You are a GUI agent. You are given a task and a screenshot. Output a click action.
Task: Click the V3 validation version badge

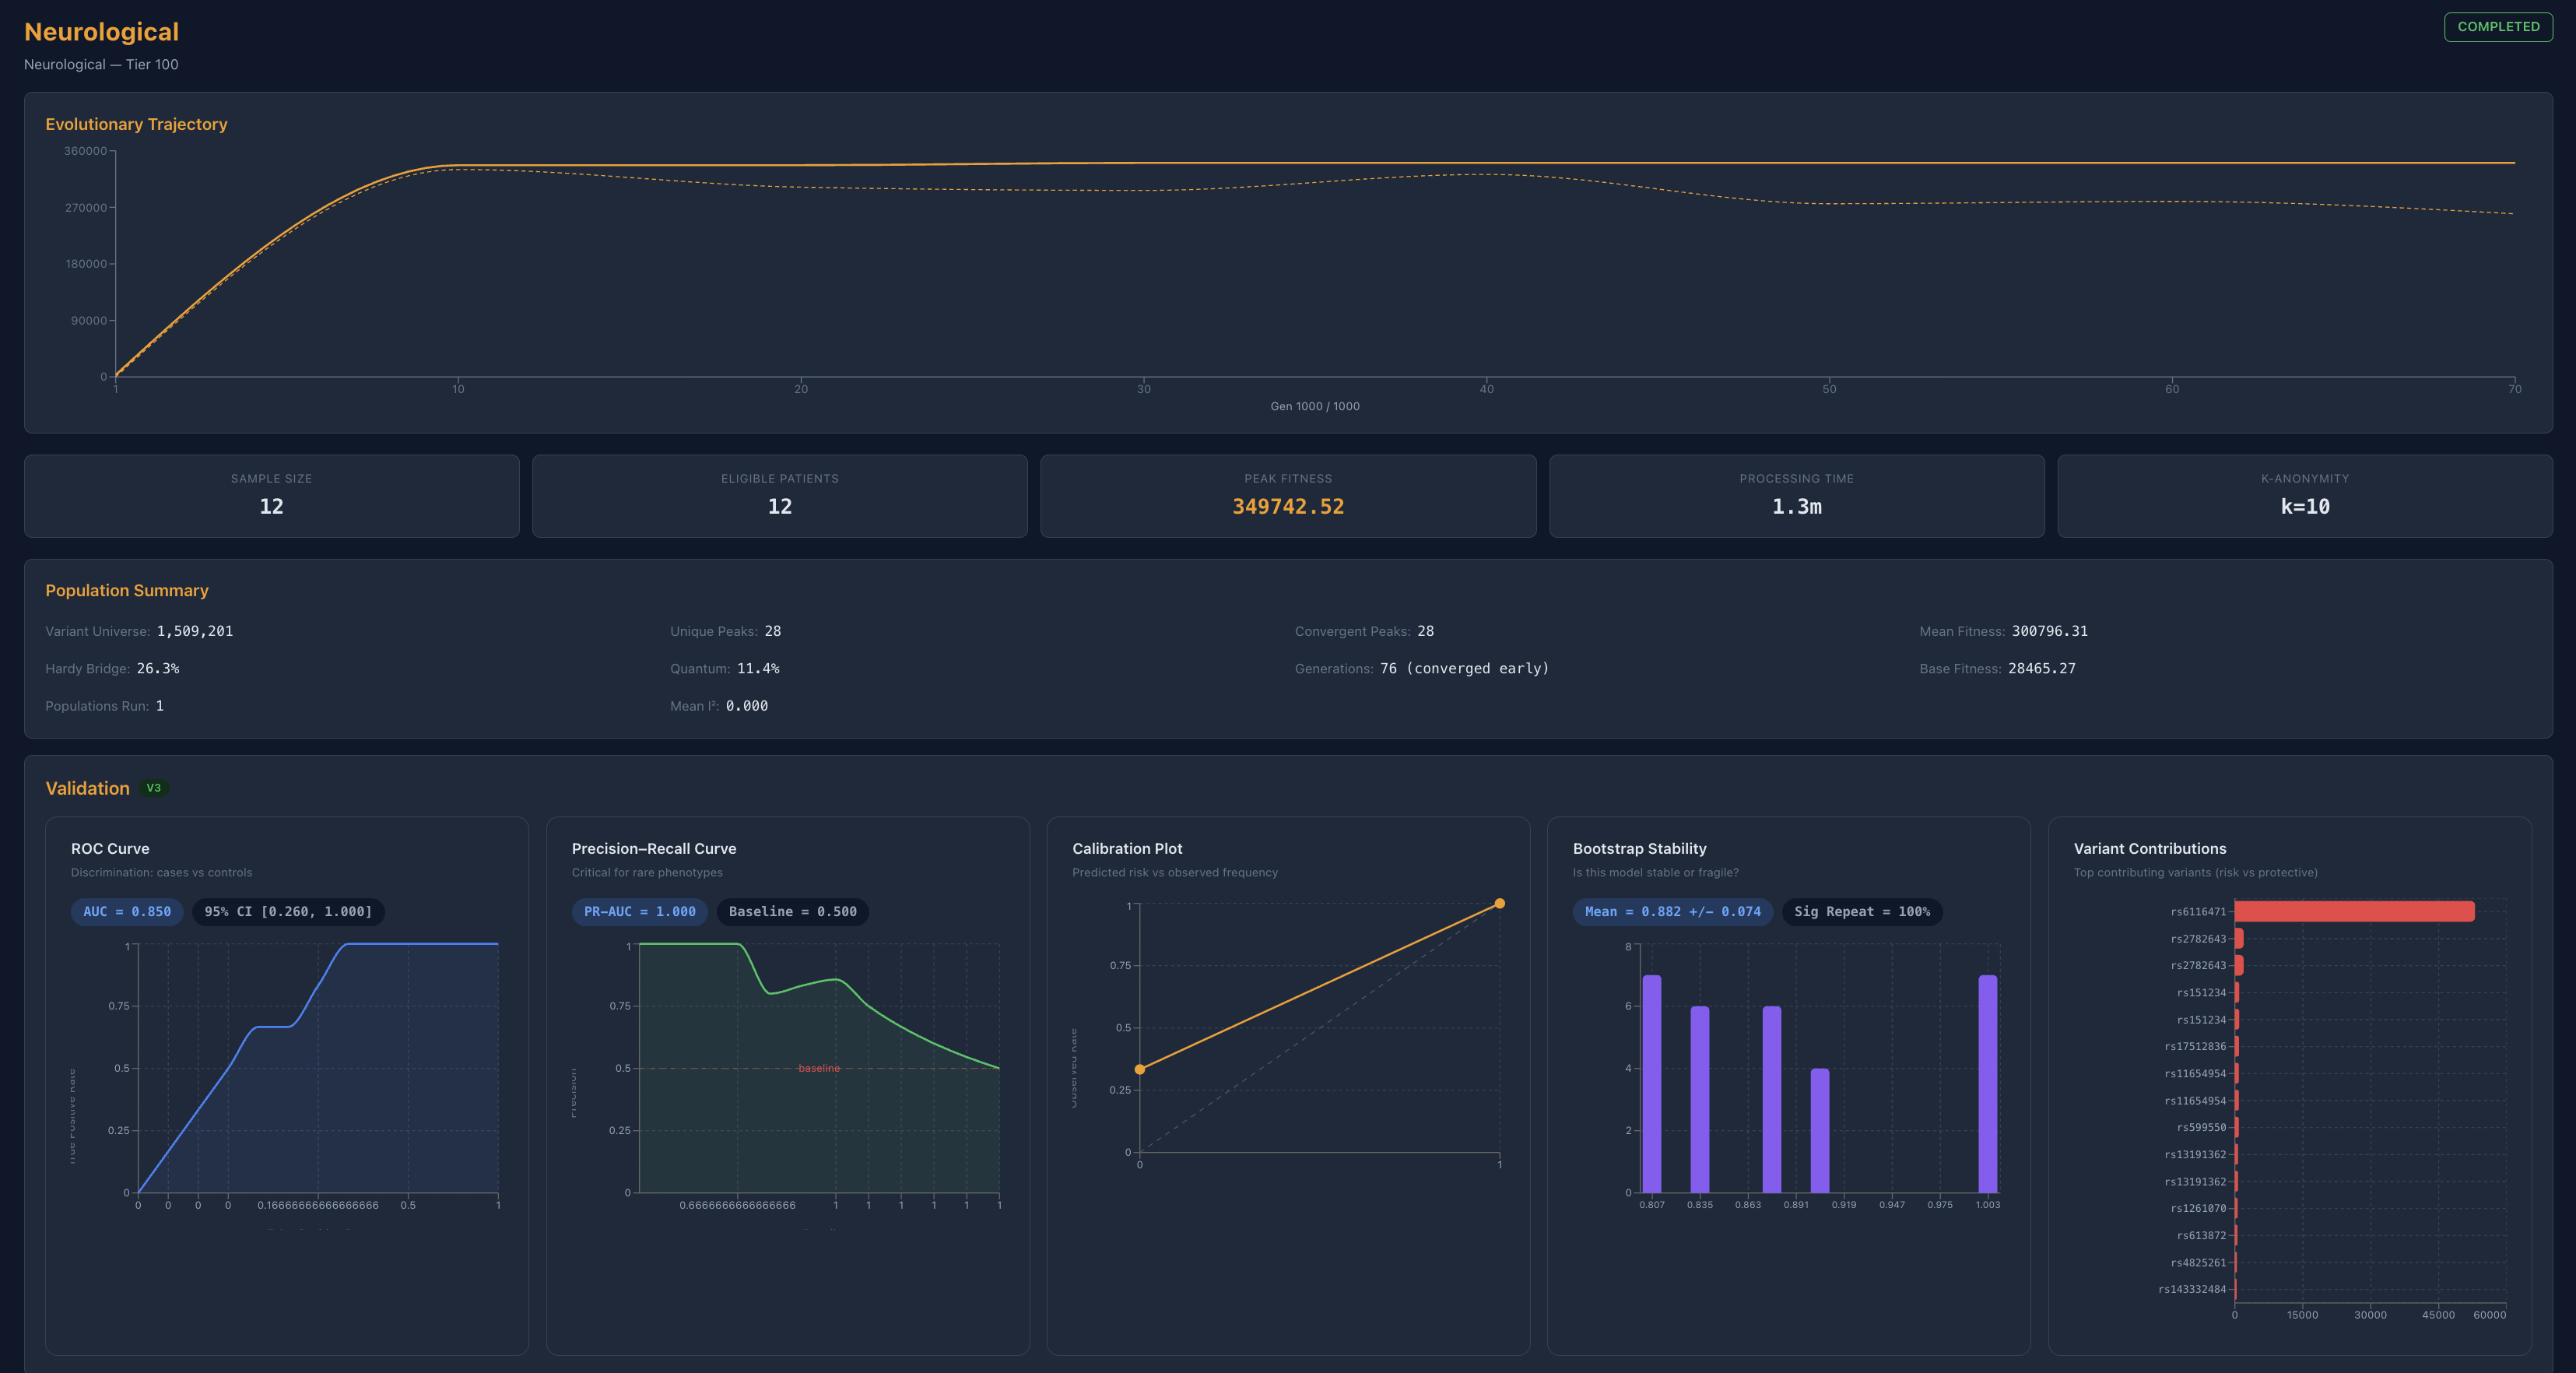pyautogui.click(x=153, y=788)
